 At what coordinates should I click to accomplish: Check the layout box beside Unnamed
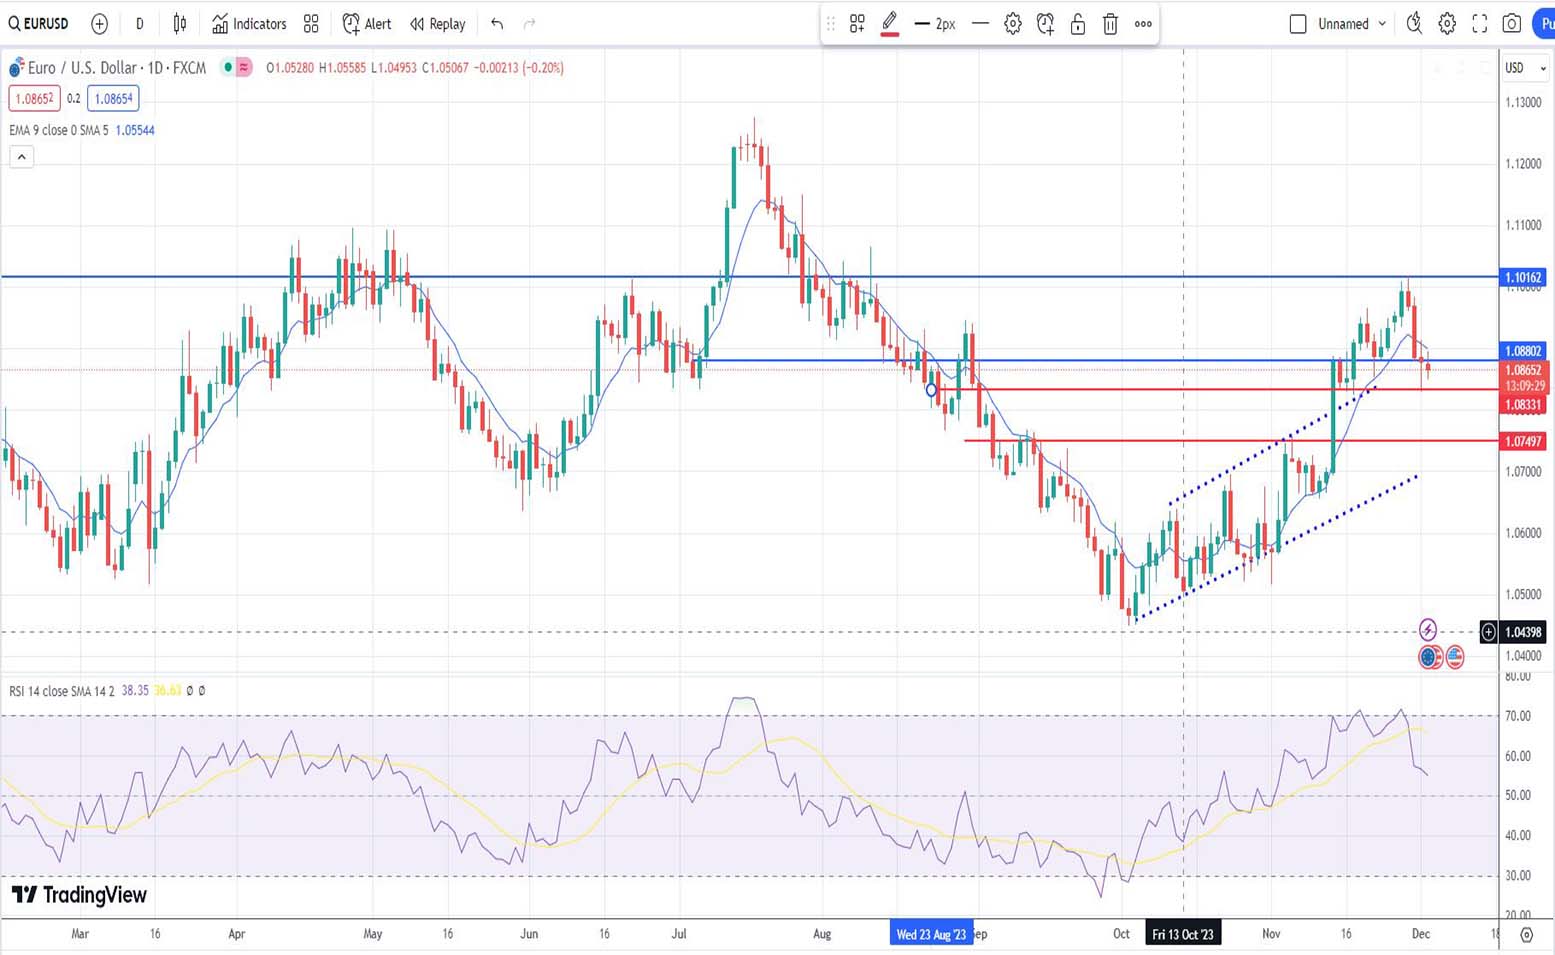click(1298, 24)
